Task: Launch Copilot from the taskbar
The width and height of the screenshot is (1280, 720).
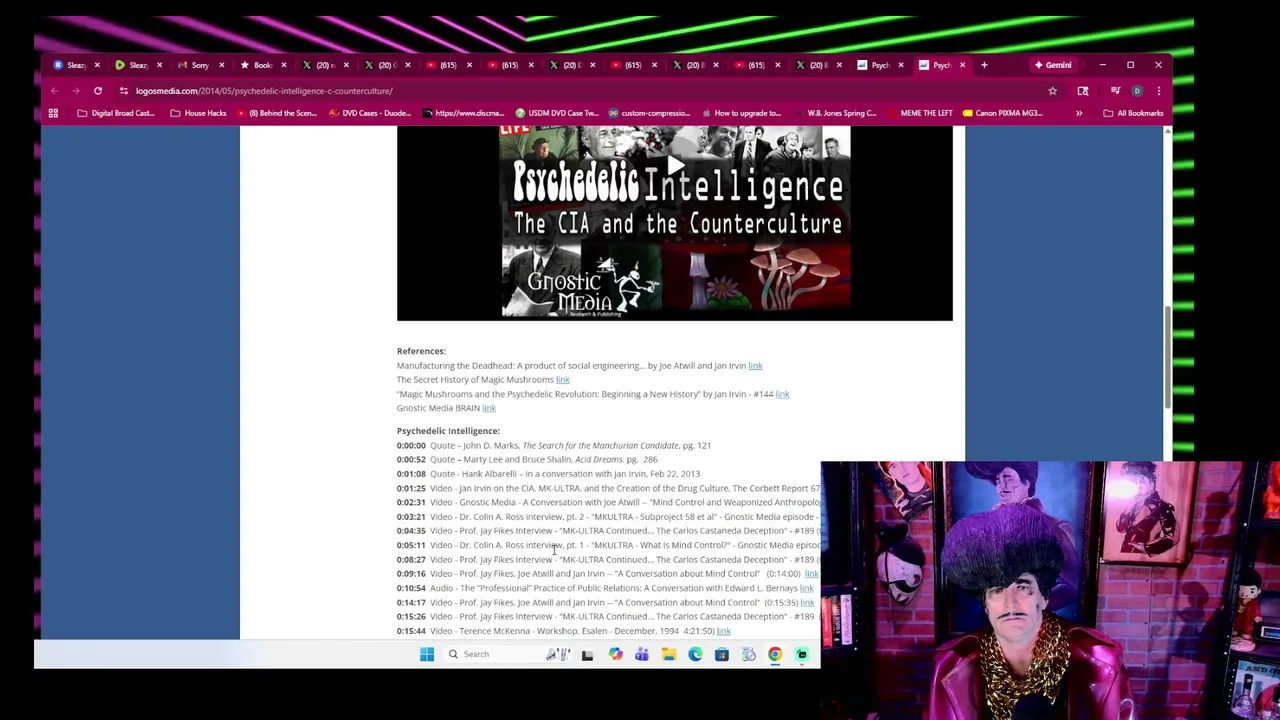Action: click(x=615, y=654)
